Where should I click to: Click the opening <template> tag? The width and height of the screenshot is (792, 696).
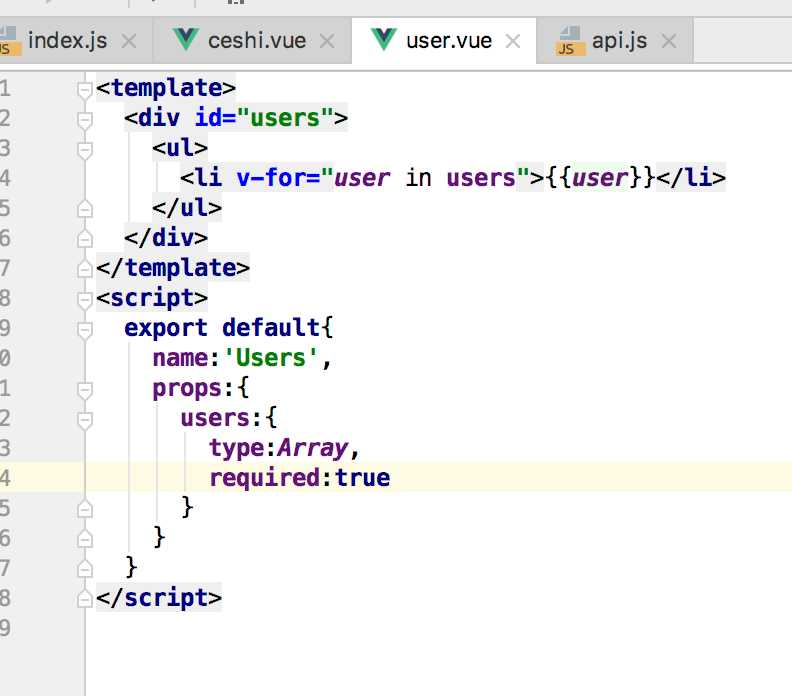pos(166,88)
